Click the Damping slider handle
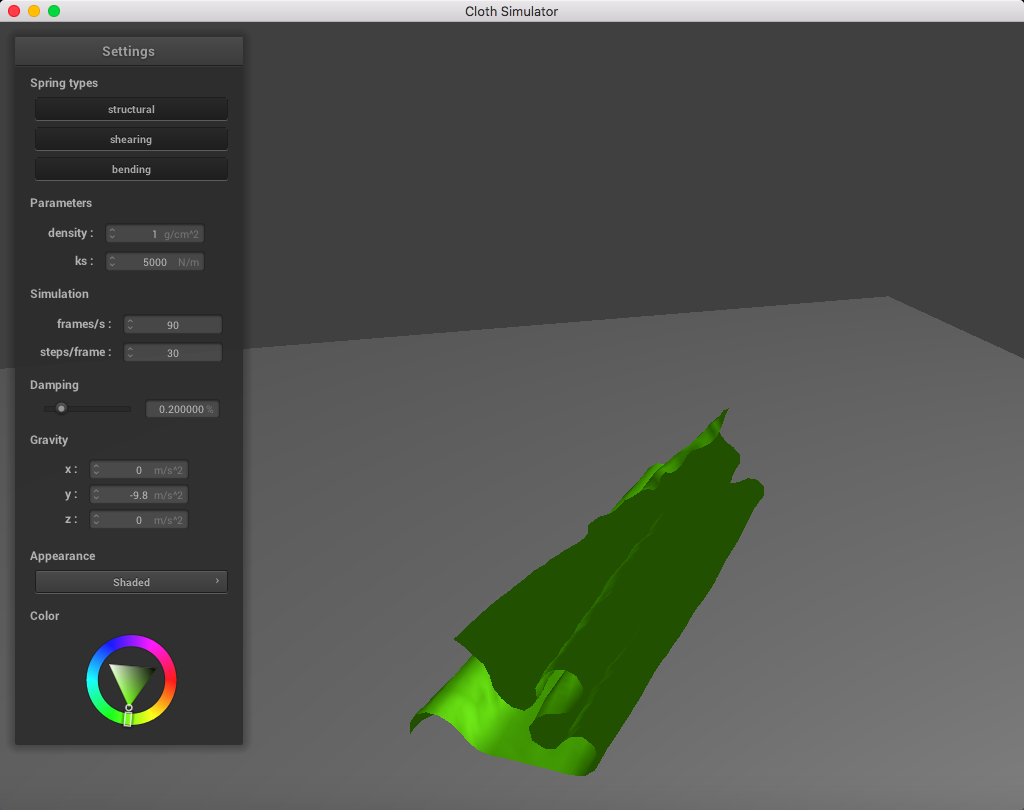Image resolution: width=1024 pixels, height=810 pixels. click(61, 409)
